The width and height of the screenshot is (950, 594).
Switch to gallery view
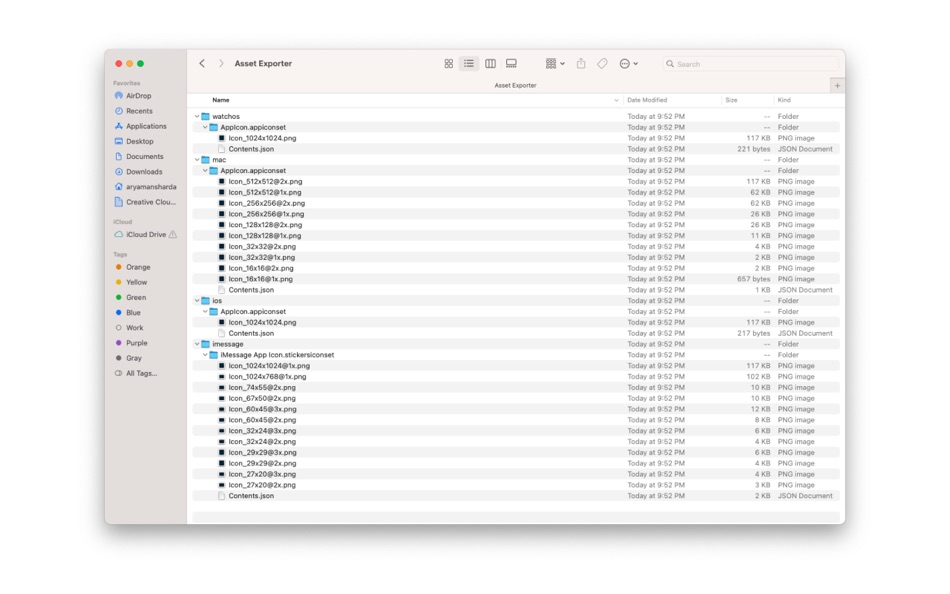[511, 64]
